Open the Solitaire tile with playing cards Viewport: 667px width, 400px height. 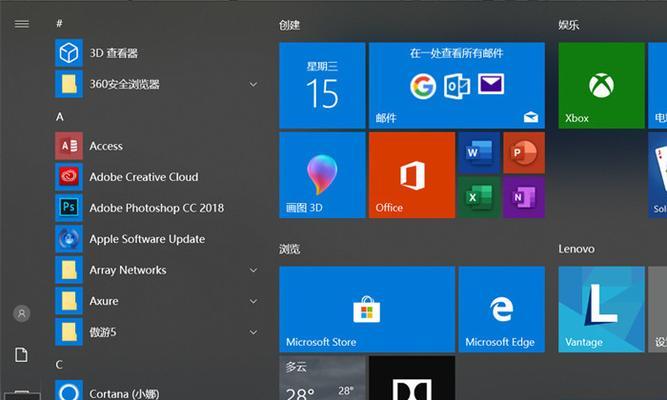pyautogui.click(x=658, y=175)
